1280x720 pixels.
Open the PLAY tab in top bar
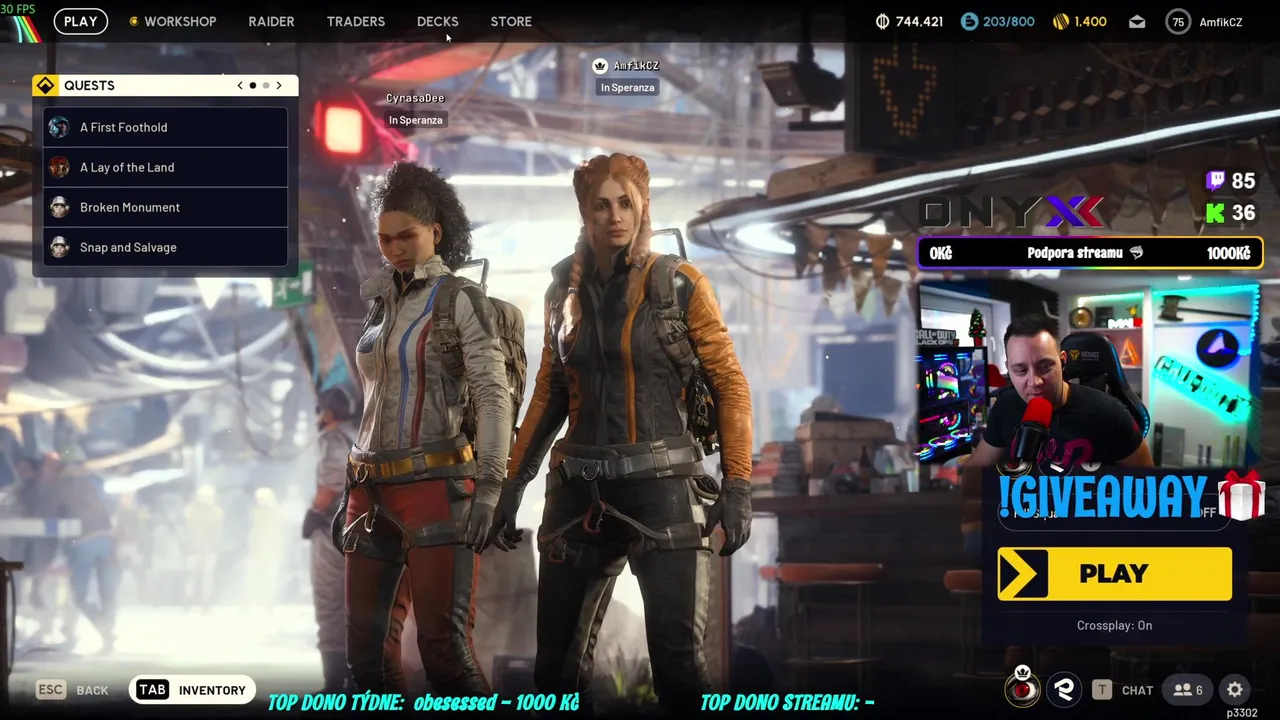(81, 21)
